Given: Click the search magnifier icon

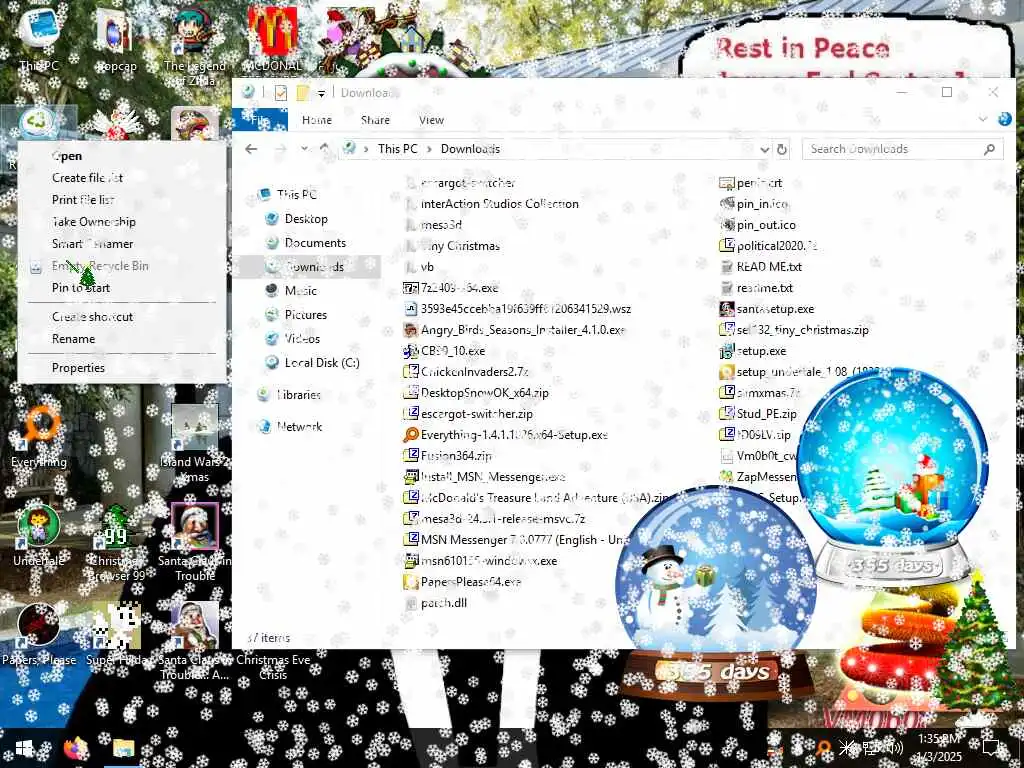Looking at the screenshot, I should coord(989,149).
